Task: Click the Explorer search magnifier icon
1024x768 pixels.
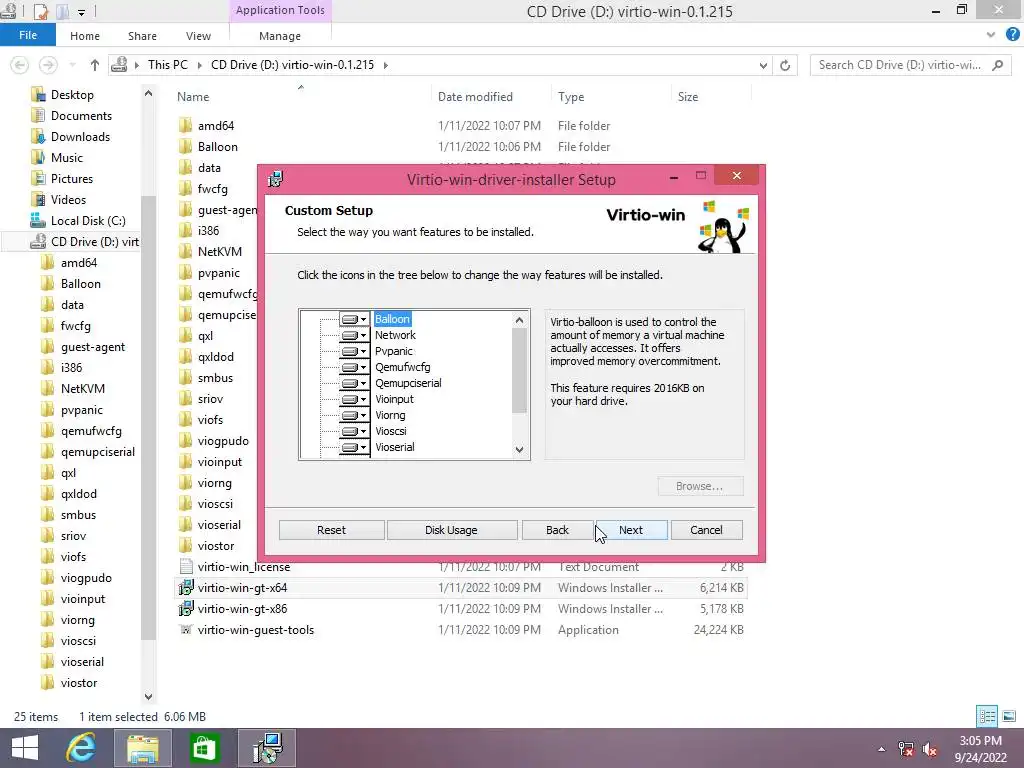Action: (x=997, y=65)
